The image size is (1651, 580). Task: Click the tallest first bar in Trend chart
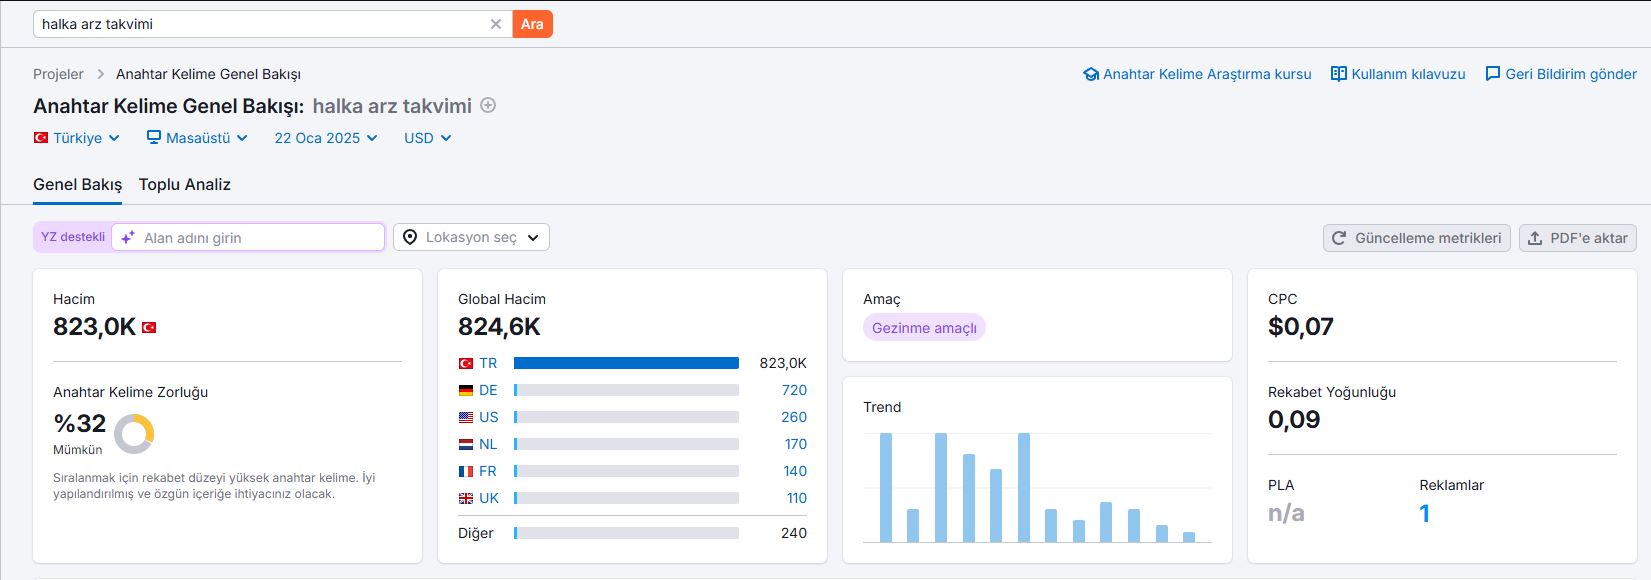point(886,487)
